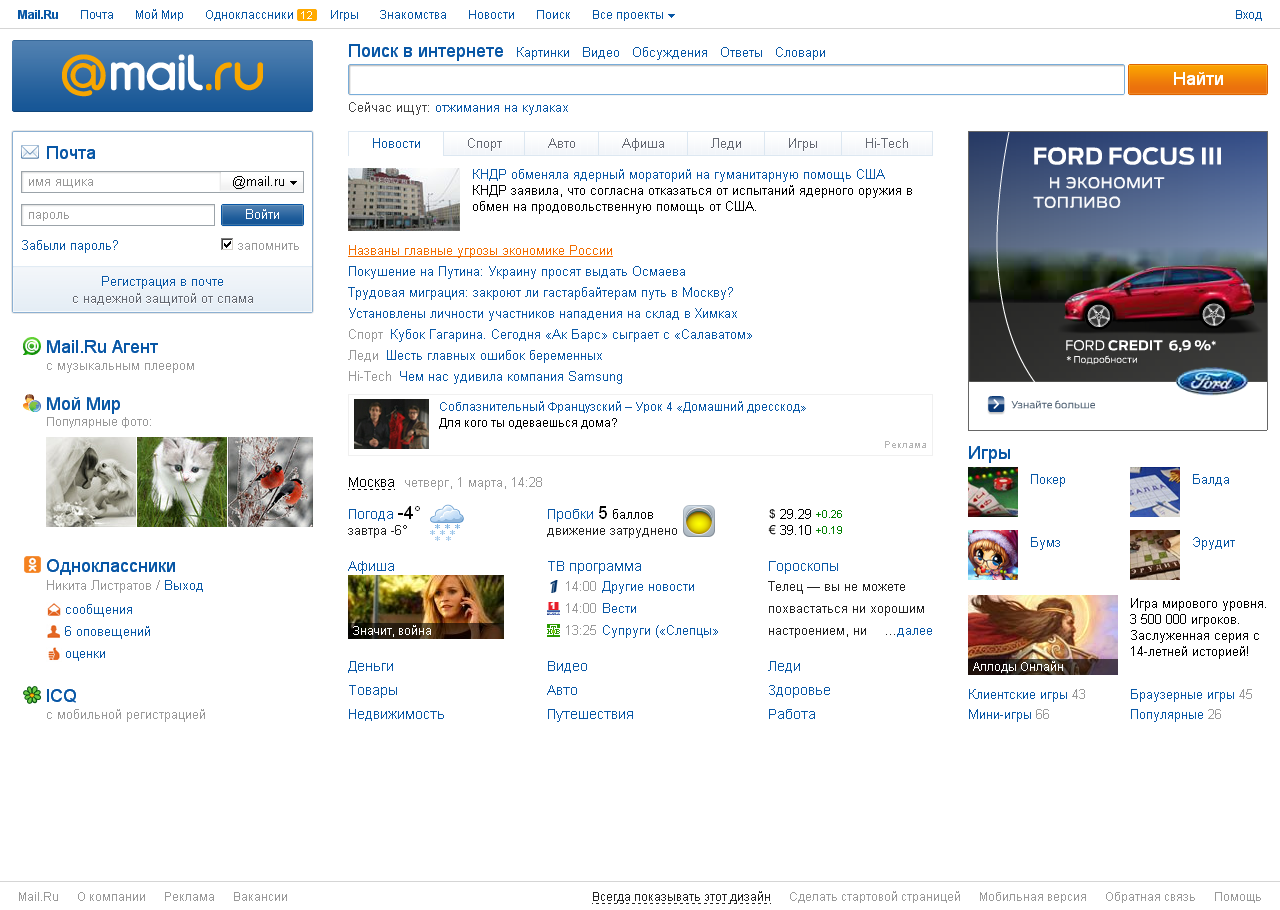This screenshot has height=910, width=1280.
Task: Switch to the Спорт news tab
Action: (x=485, y=143)
